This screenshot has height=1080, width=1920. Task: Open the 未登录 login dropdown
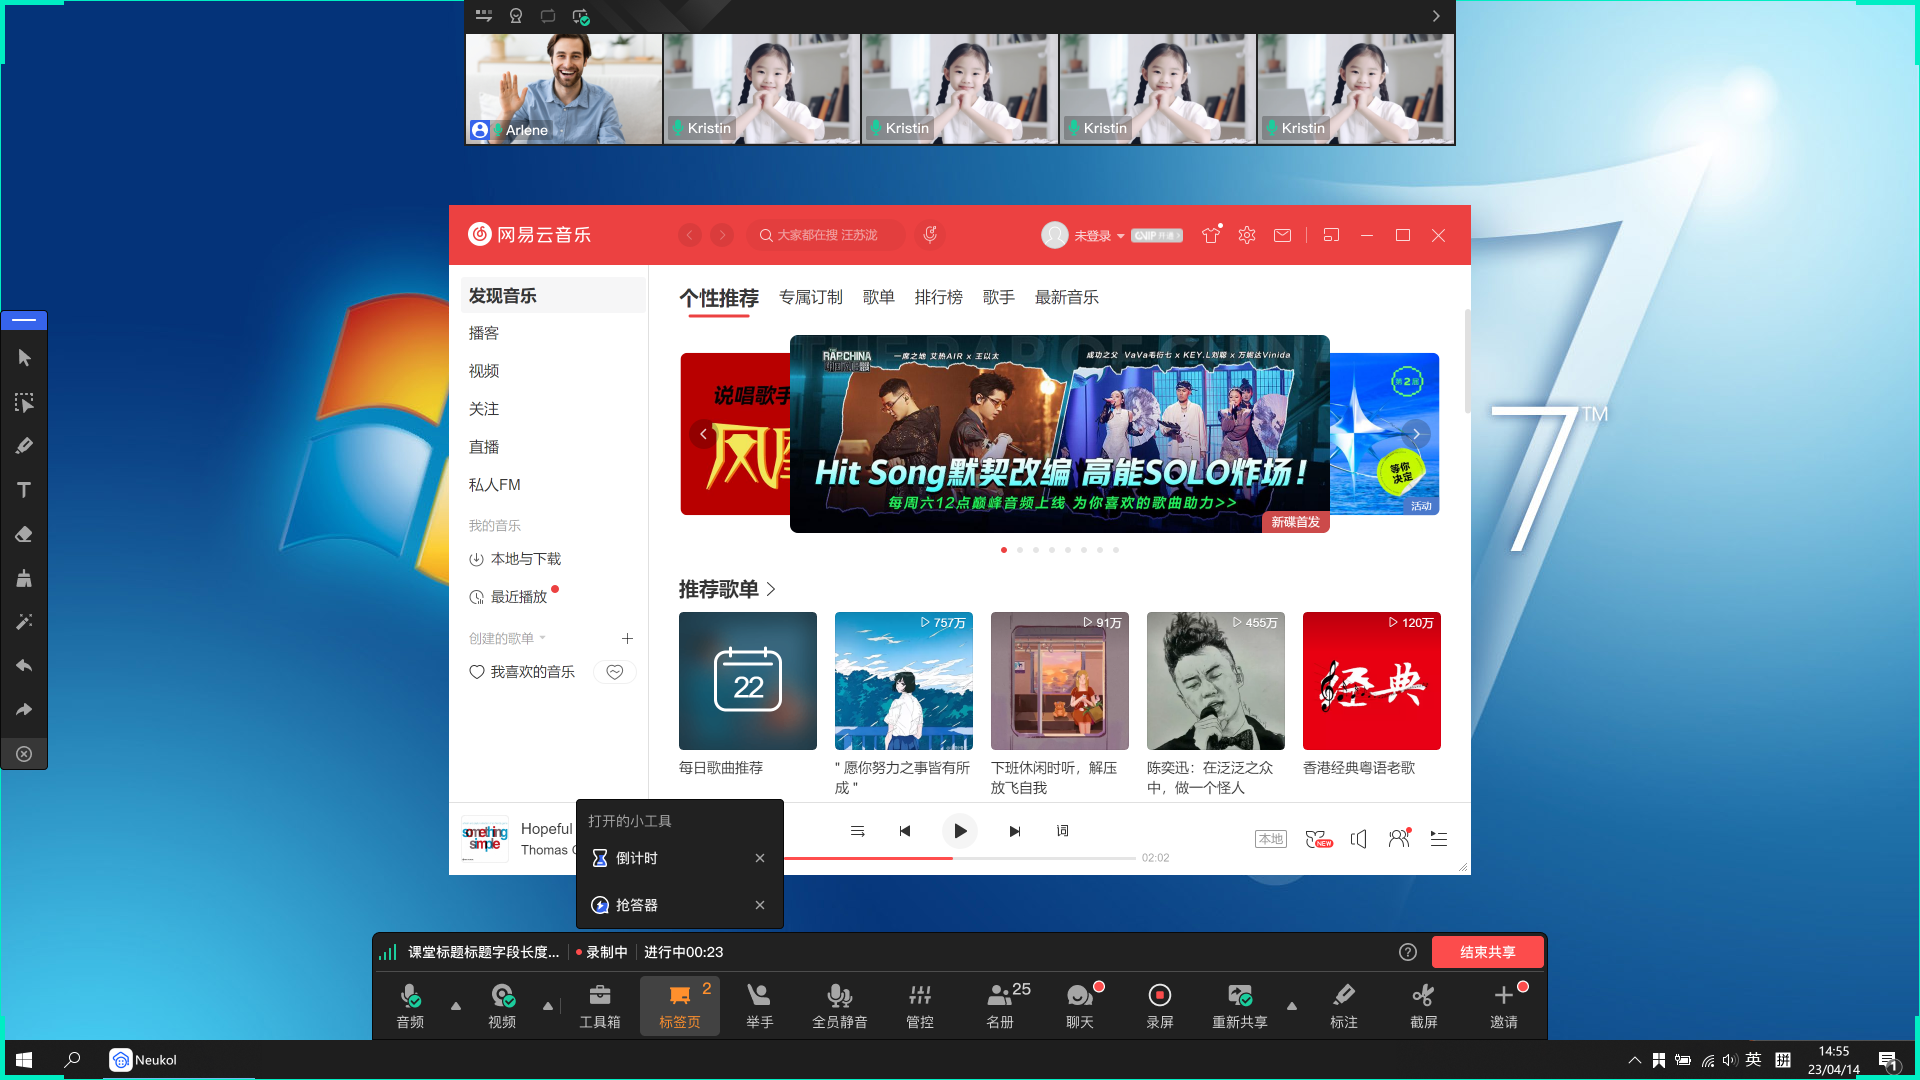click(1098, 236)
